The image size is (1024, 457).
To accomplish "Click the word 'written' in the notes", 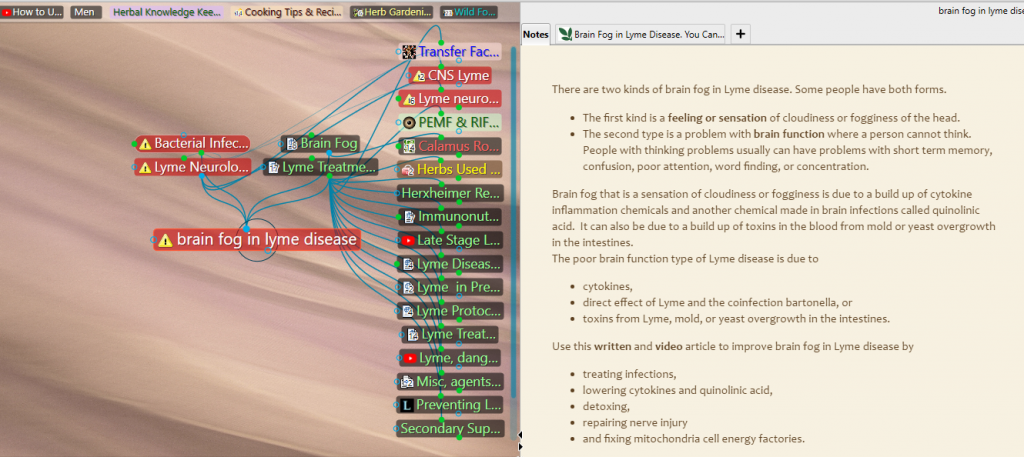I will click(613, 347).
